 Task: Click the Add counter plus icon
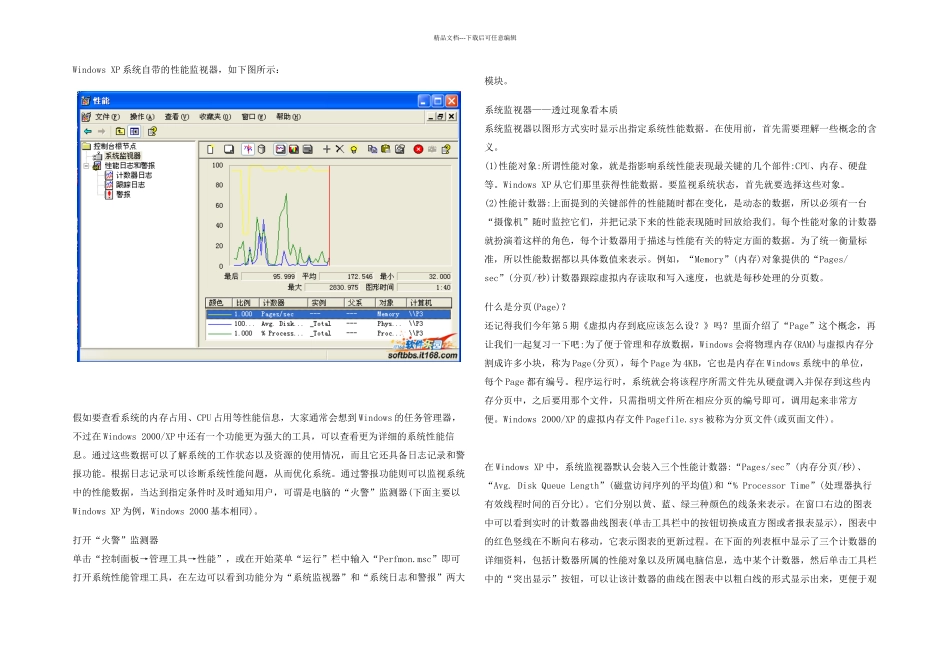coord(327,149)
